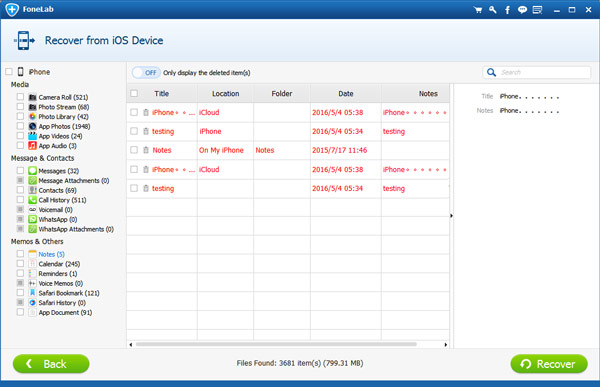Viewport: 600px width, 387px height.
Task: Click the green Back button
Action: 51,364
